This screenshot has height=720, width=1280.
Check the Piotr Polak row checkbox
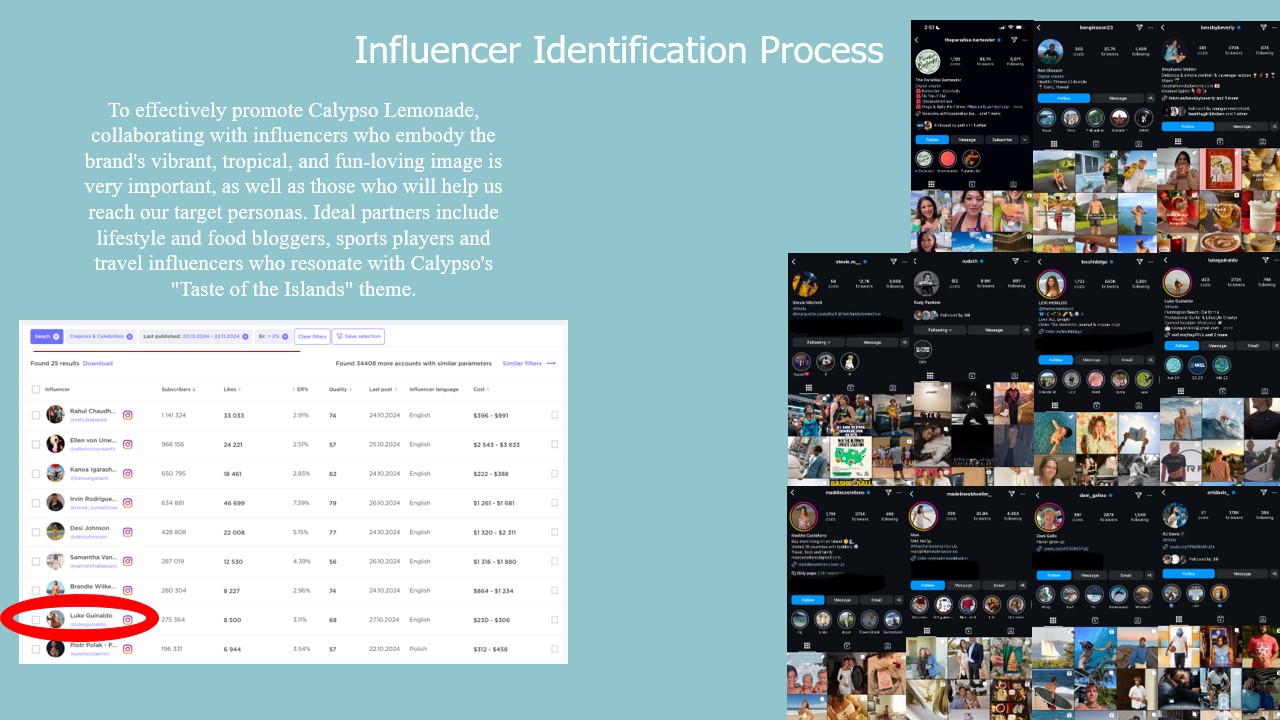tap(36, 649)
